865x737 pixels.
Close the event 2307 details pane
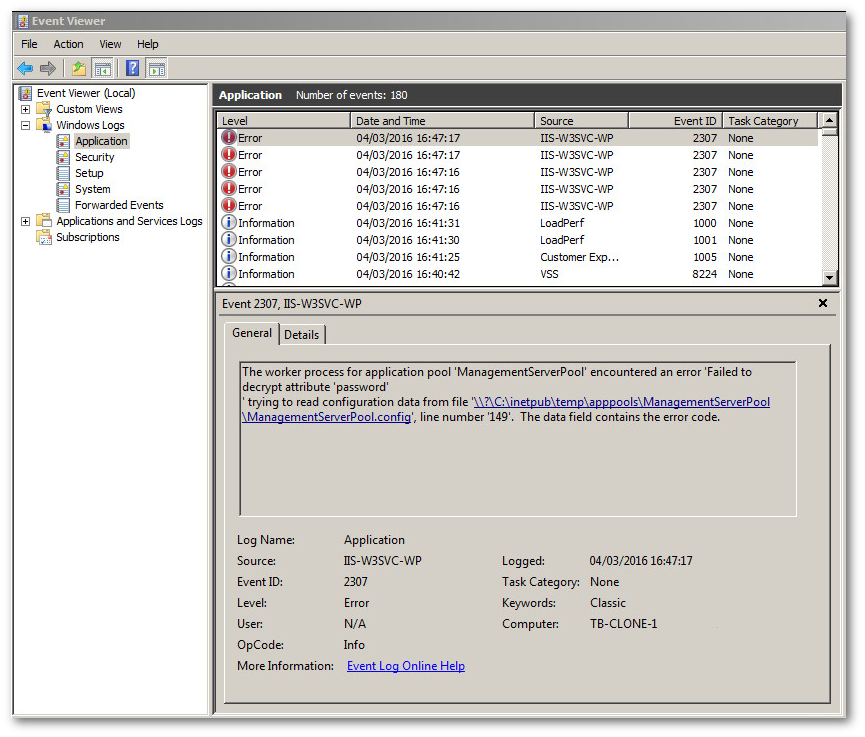[x=823, y=303]
